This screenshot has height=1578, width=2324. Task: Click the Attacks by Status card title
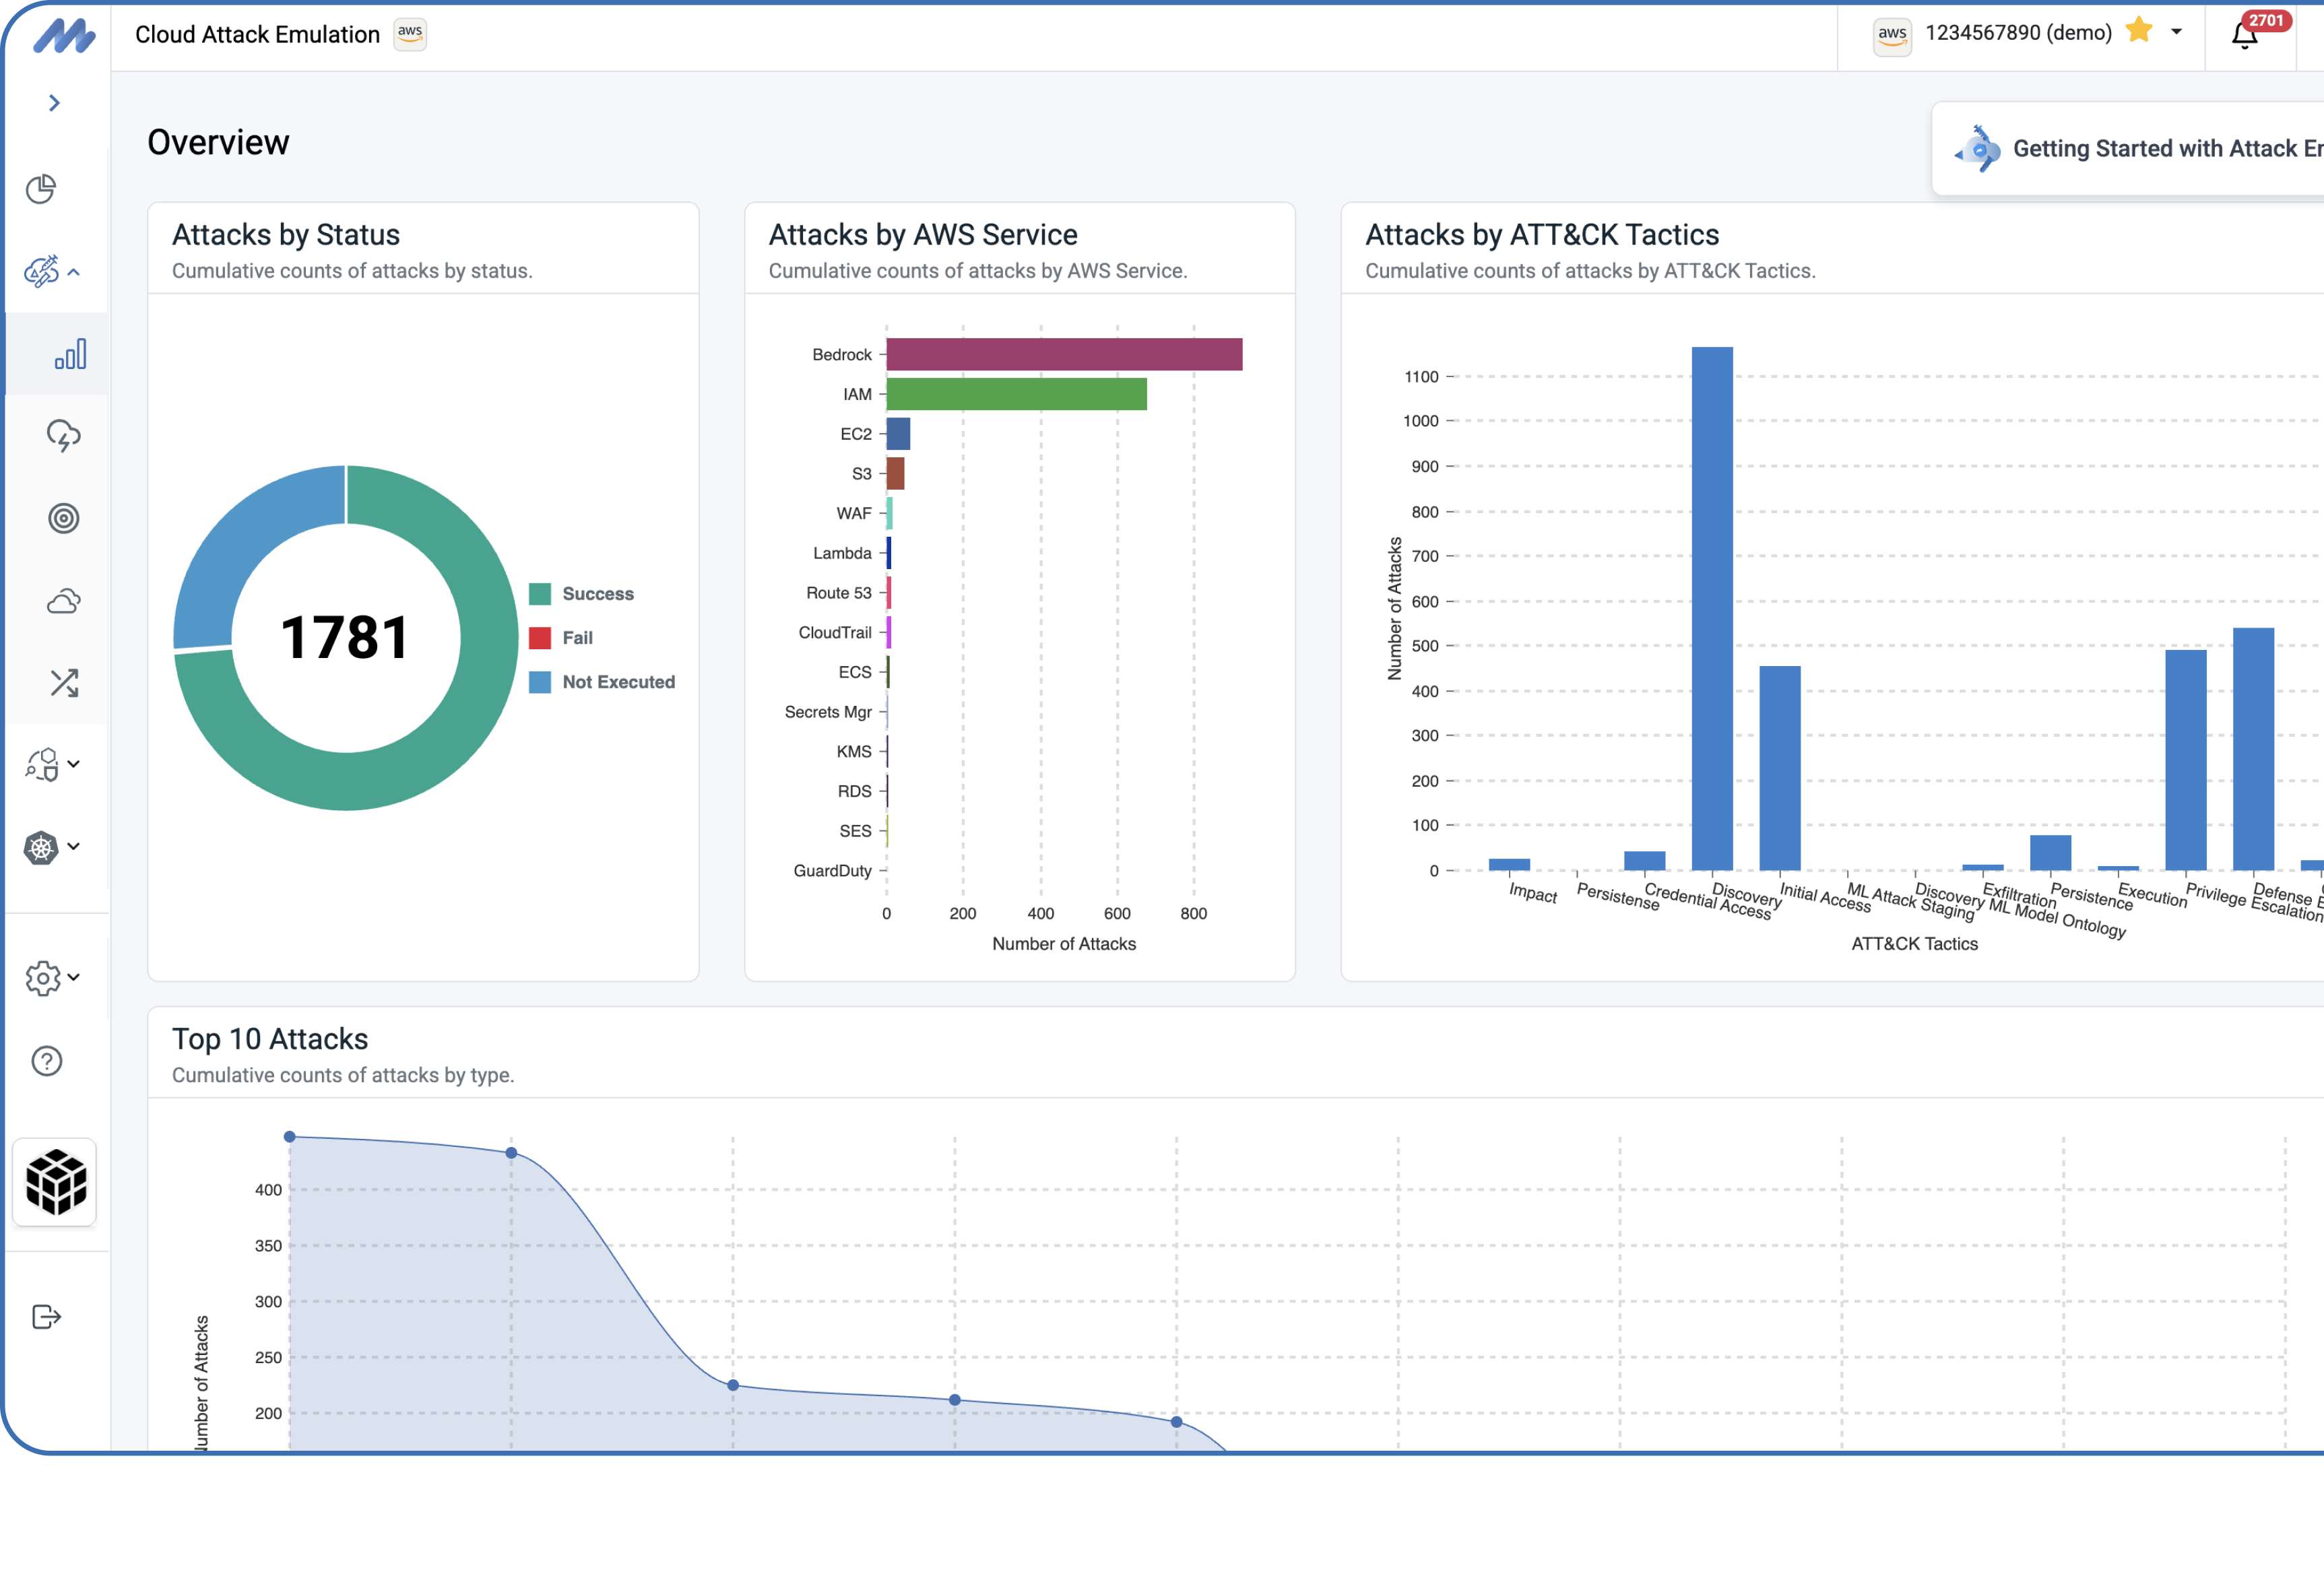(286, 235)
